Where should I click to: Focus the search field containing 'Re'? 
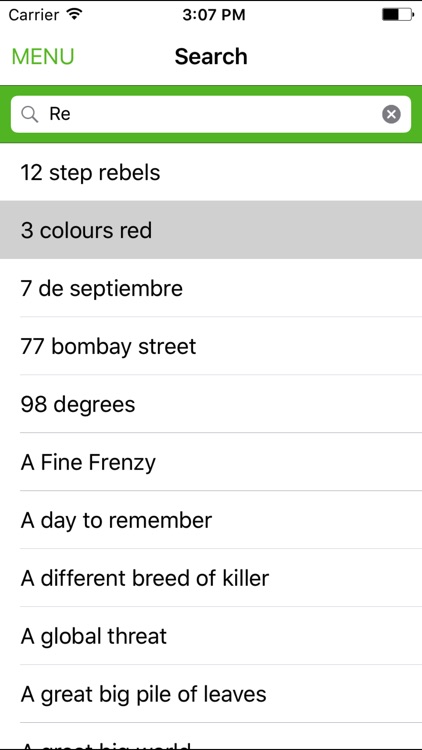click(x=211, y=114)
